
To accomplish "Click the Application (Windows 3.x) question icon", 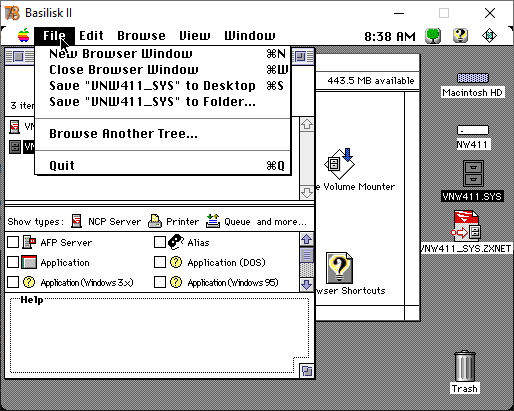I will click(29, 282).
